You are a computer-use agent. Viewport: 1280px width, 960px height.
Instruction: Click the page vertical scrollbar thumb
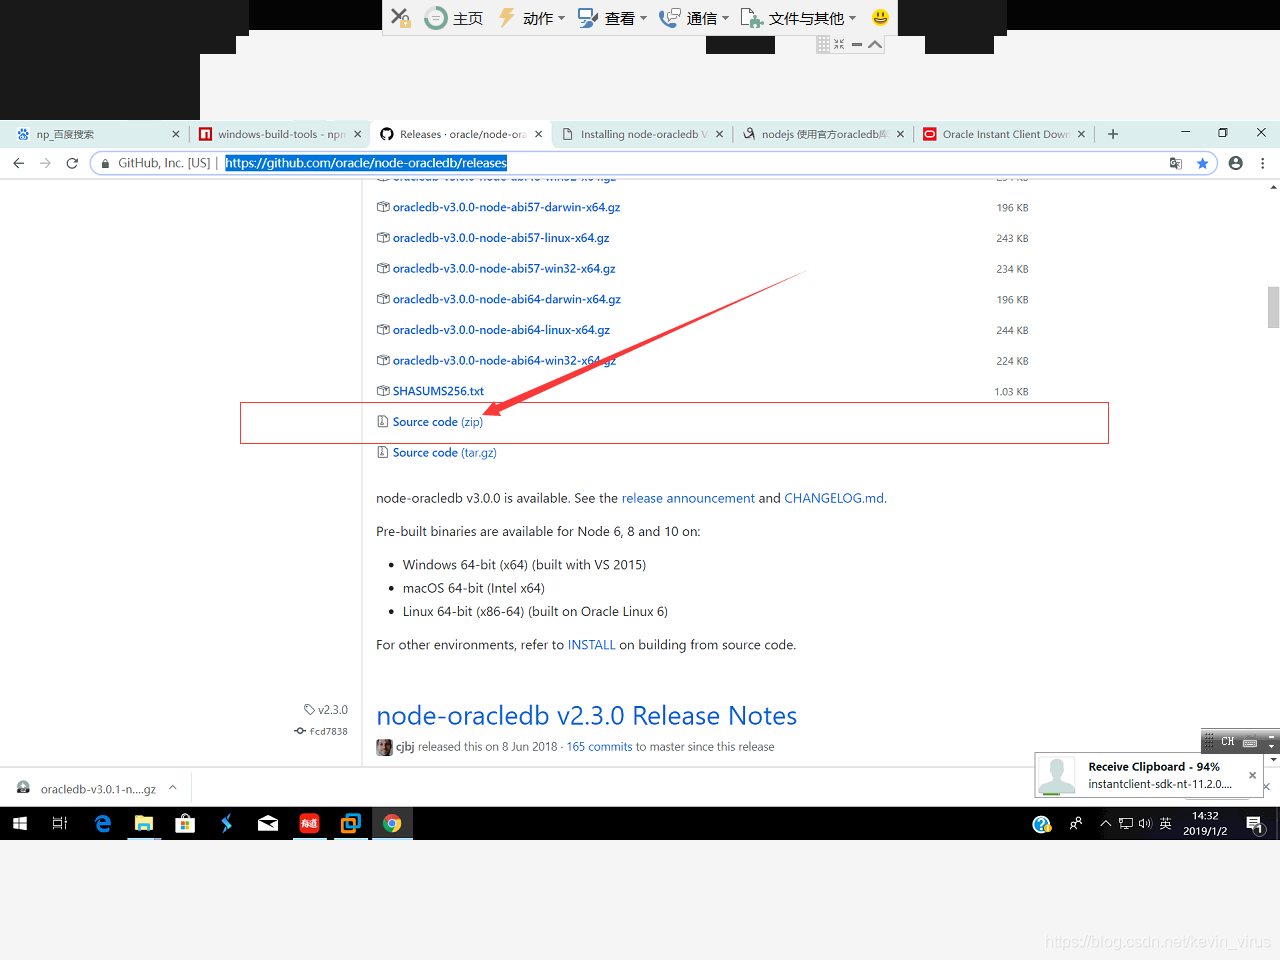point(1273,307)
